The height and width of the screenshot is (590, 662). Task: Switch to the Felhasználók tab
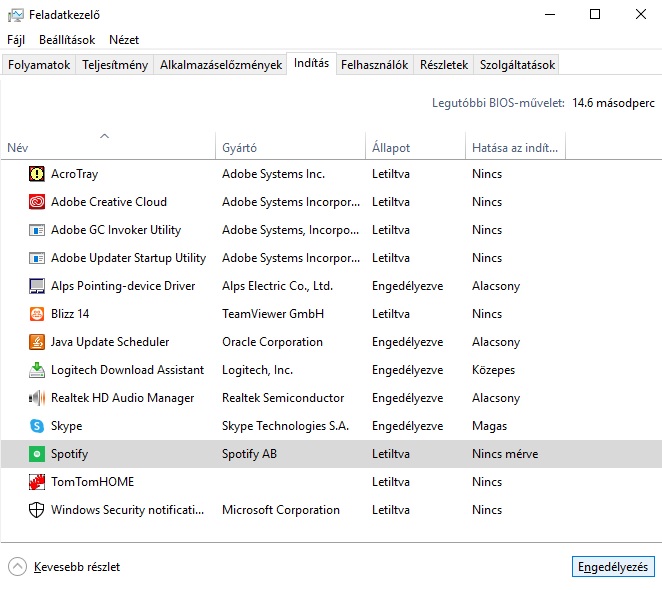374,65
